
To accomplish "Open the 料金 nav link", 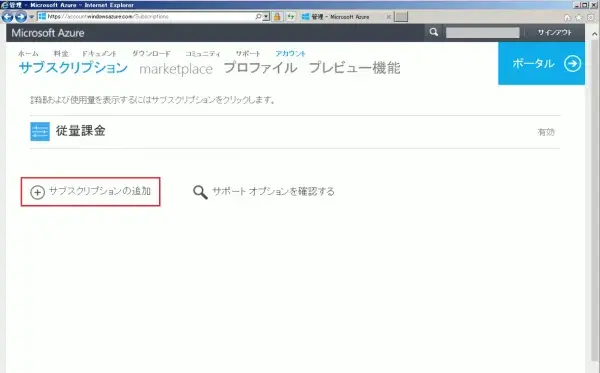I will coord(61,54).
